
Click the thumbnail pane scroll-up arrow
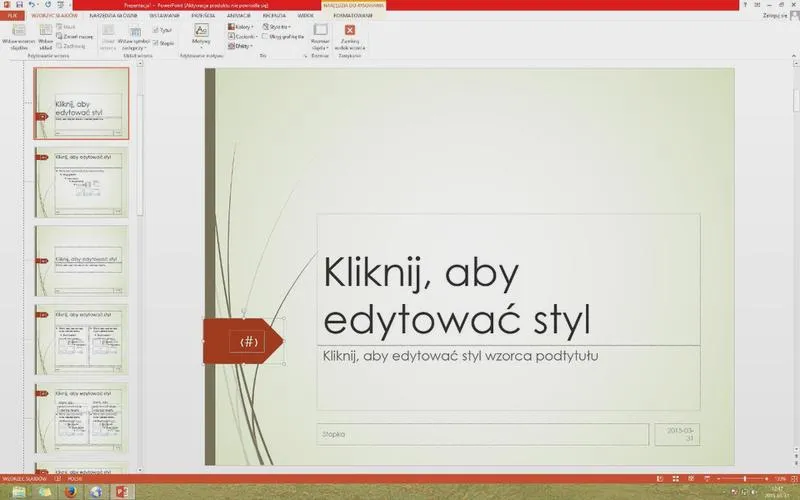140,64
